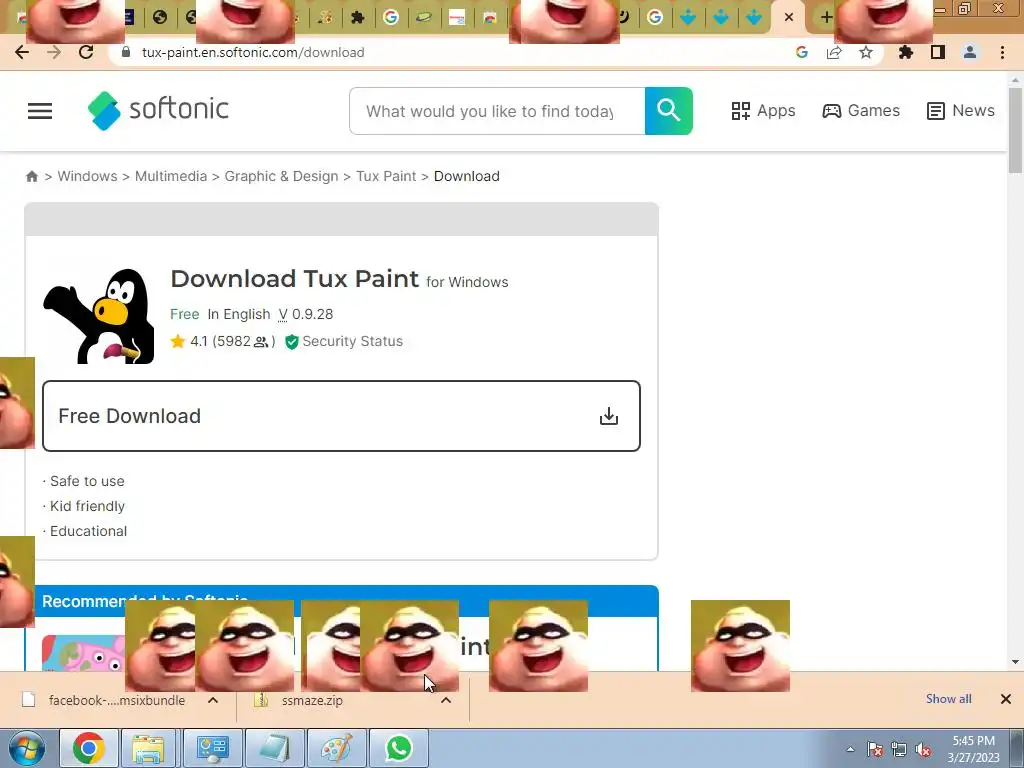Switch to the puzzle-piece icon tab
The height and width of the screenshot is (768, 1024).
[x=357, y=17]
